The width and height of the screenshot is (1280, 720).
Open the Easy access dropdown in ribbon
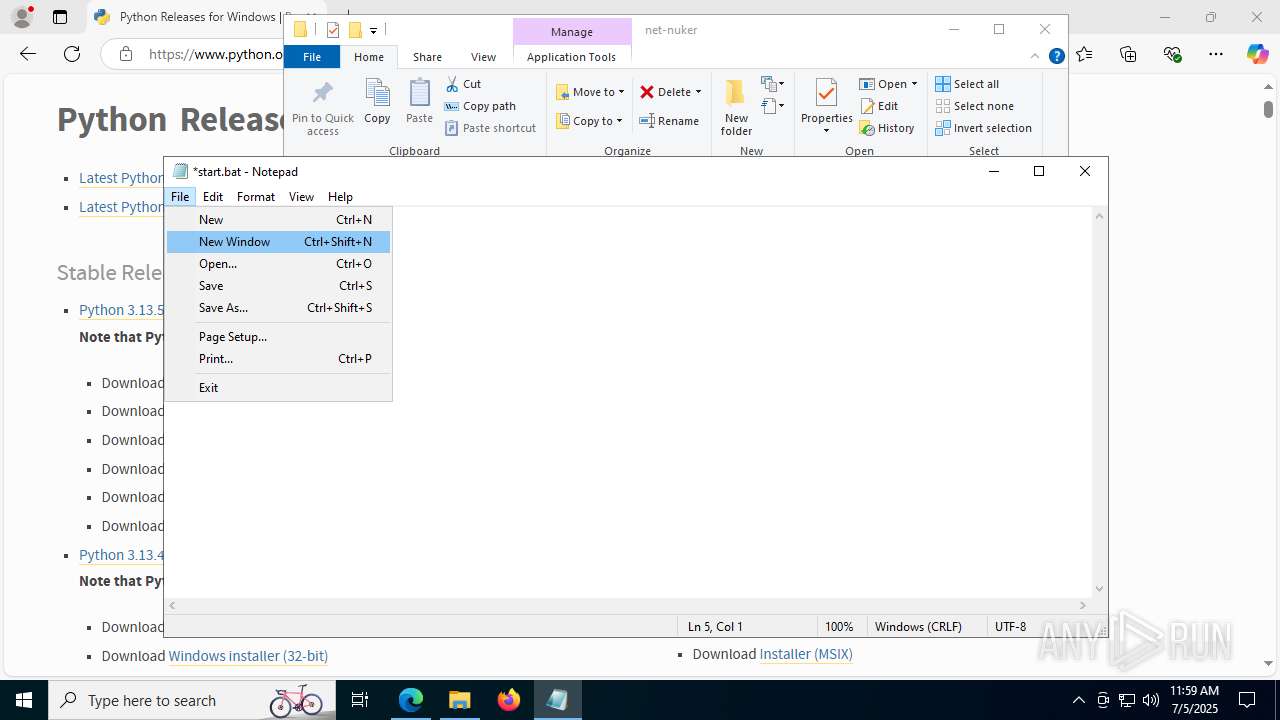tap(772, 106)
